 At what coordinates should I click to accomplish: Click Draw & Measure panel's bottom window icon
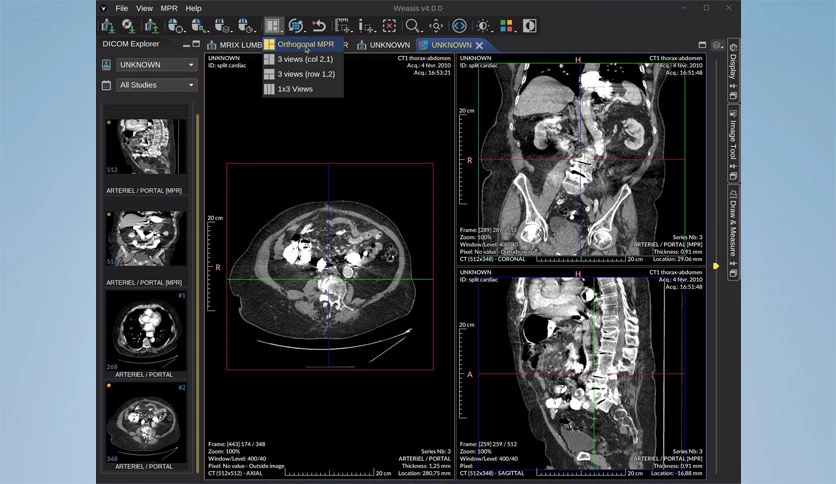click(733, 273)
